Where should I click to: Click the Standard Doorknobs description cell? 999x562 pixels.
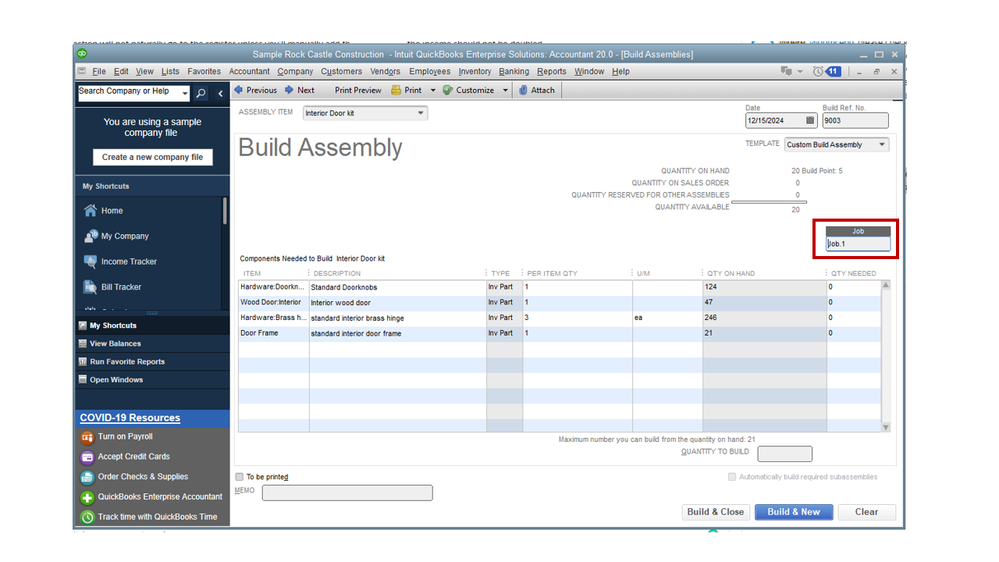tap(398, 287)
